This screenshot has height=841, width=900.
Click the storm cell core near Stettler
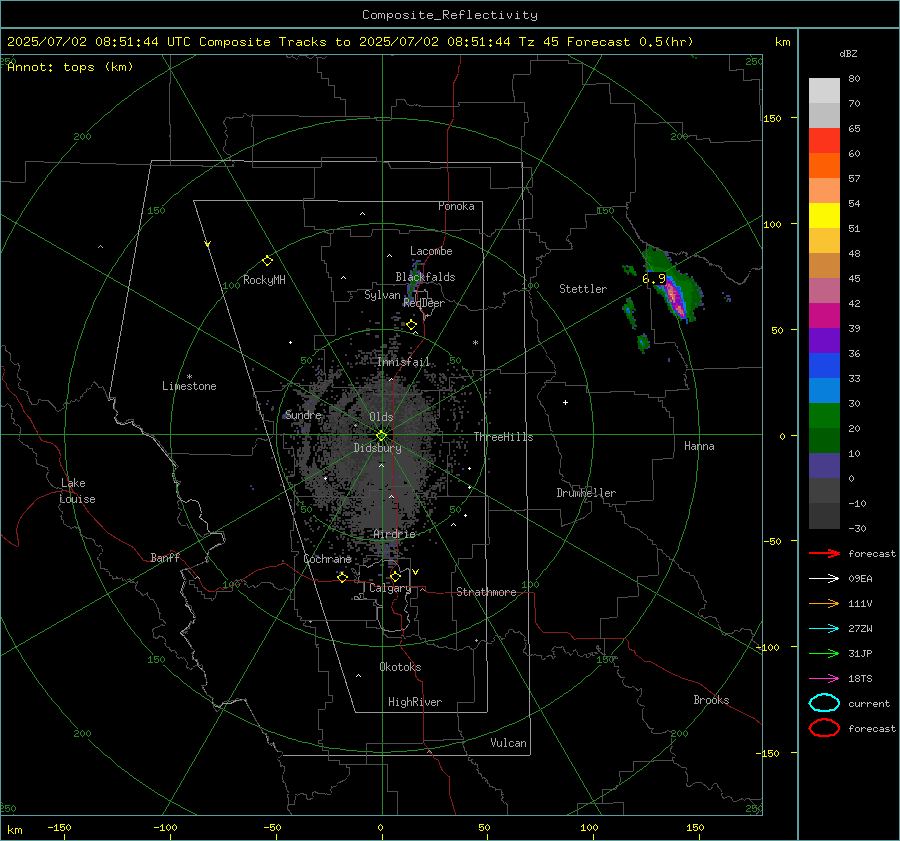pos(674,297)
